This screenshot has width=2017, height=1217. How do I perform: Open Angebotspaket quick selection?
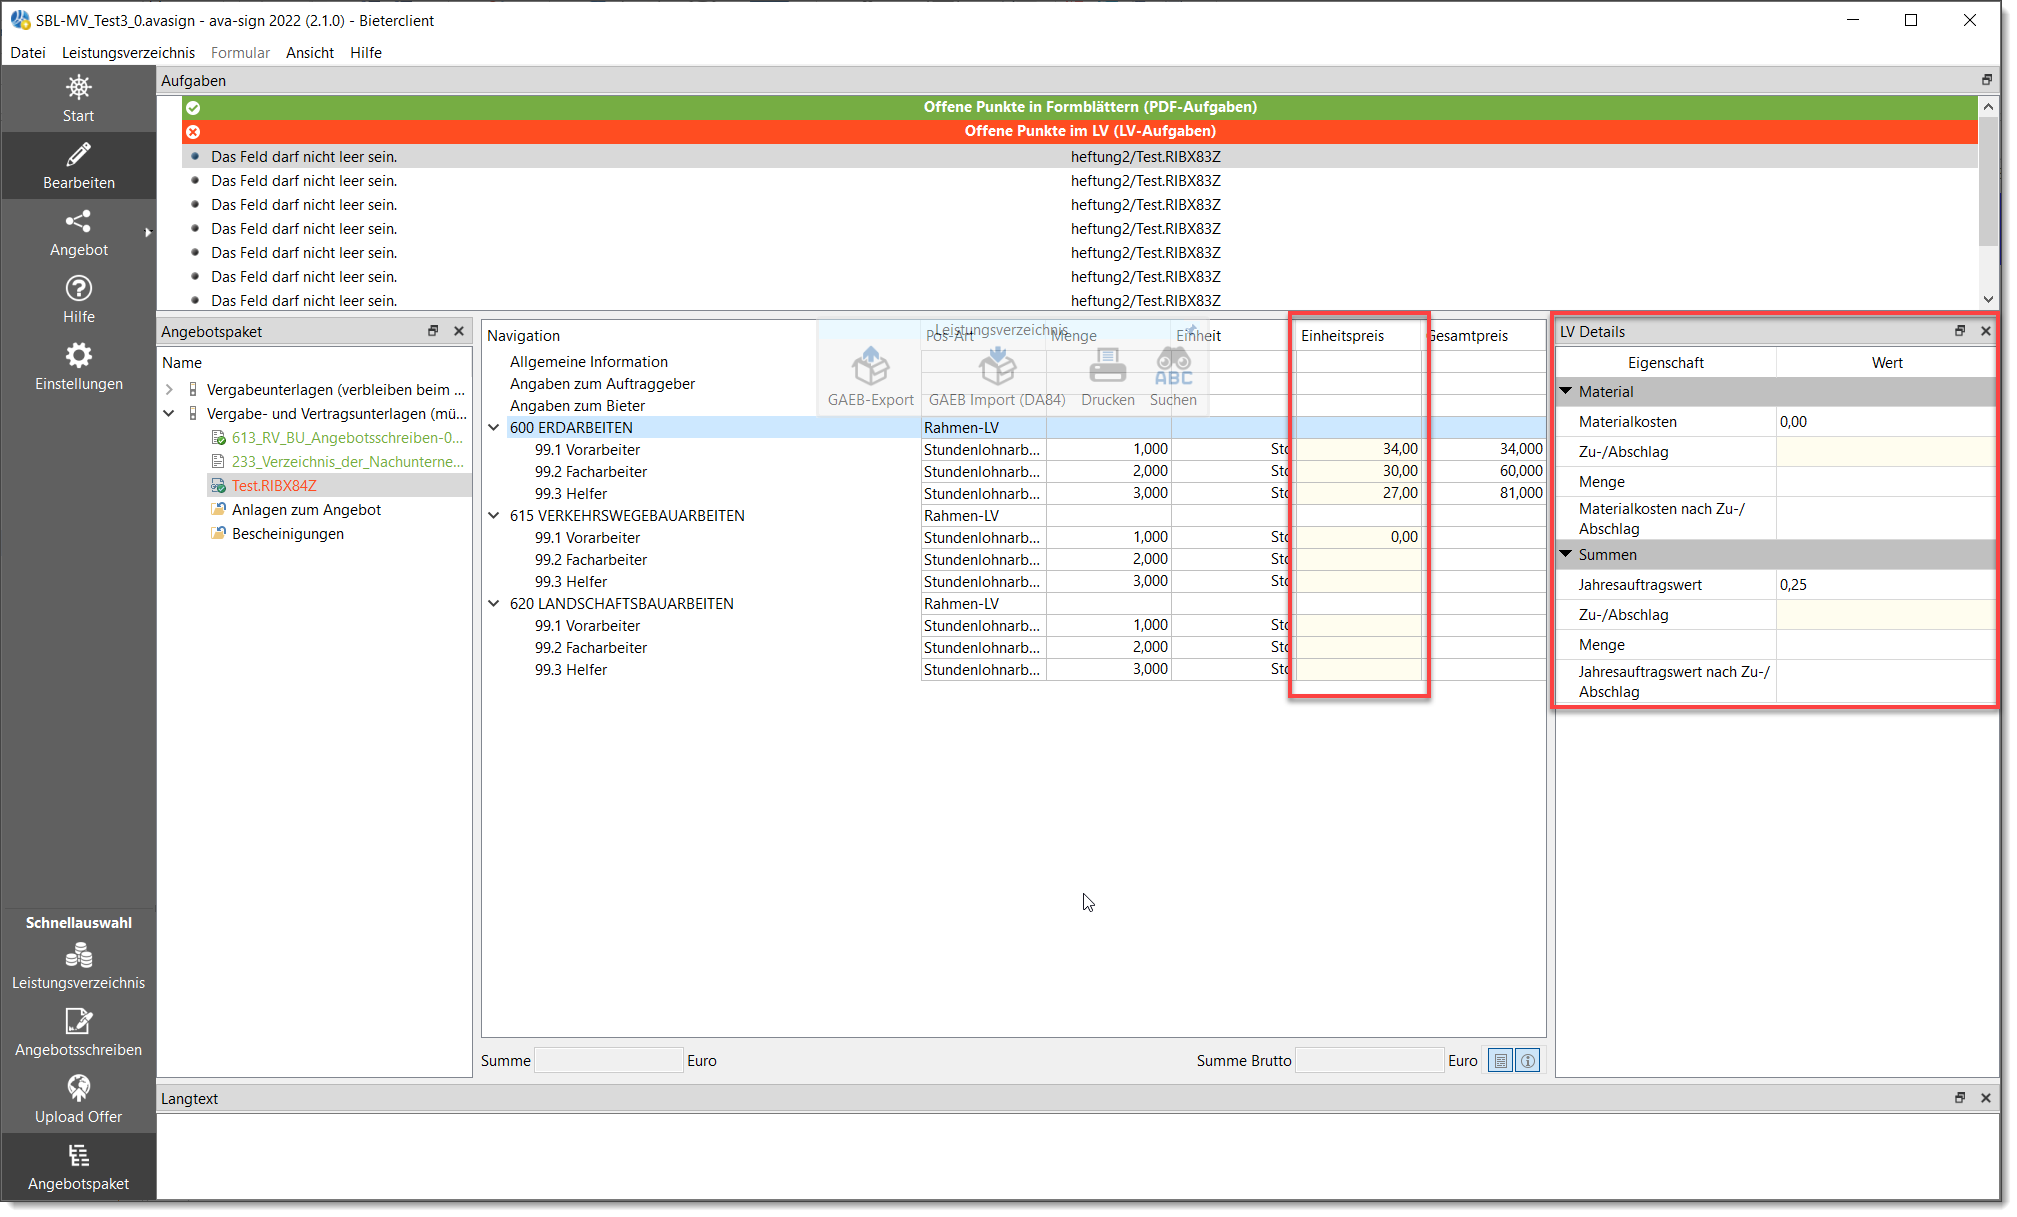78,1168
